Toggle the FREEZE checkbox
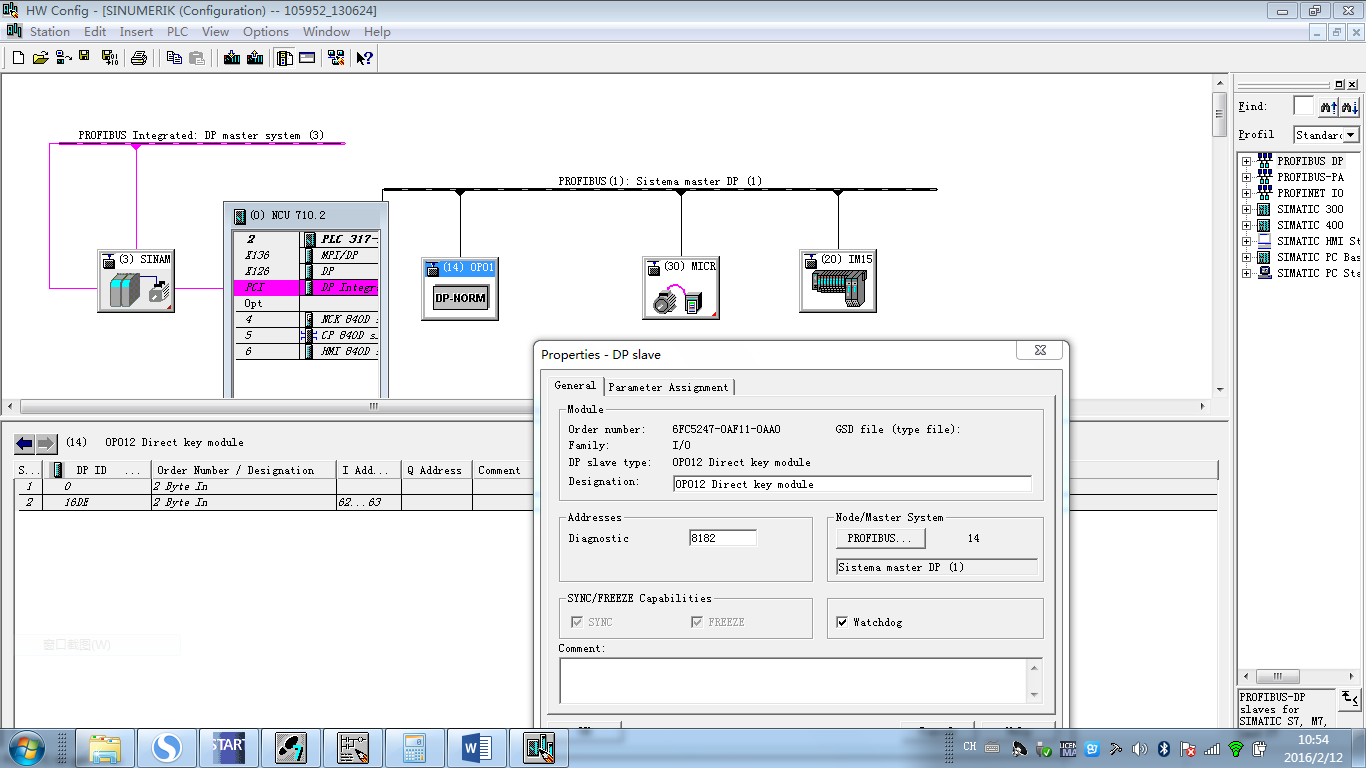1366x768 pixels. (x=697, y=622)
